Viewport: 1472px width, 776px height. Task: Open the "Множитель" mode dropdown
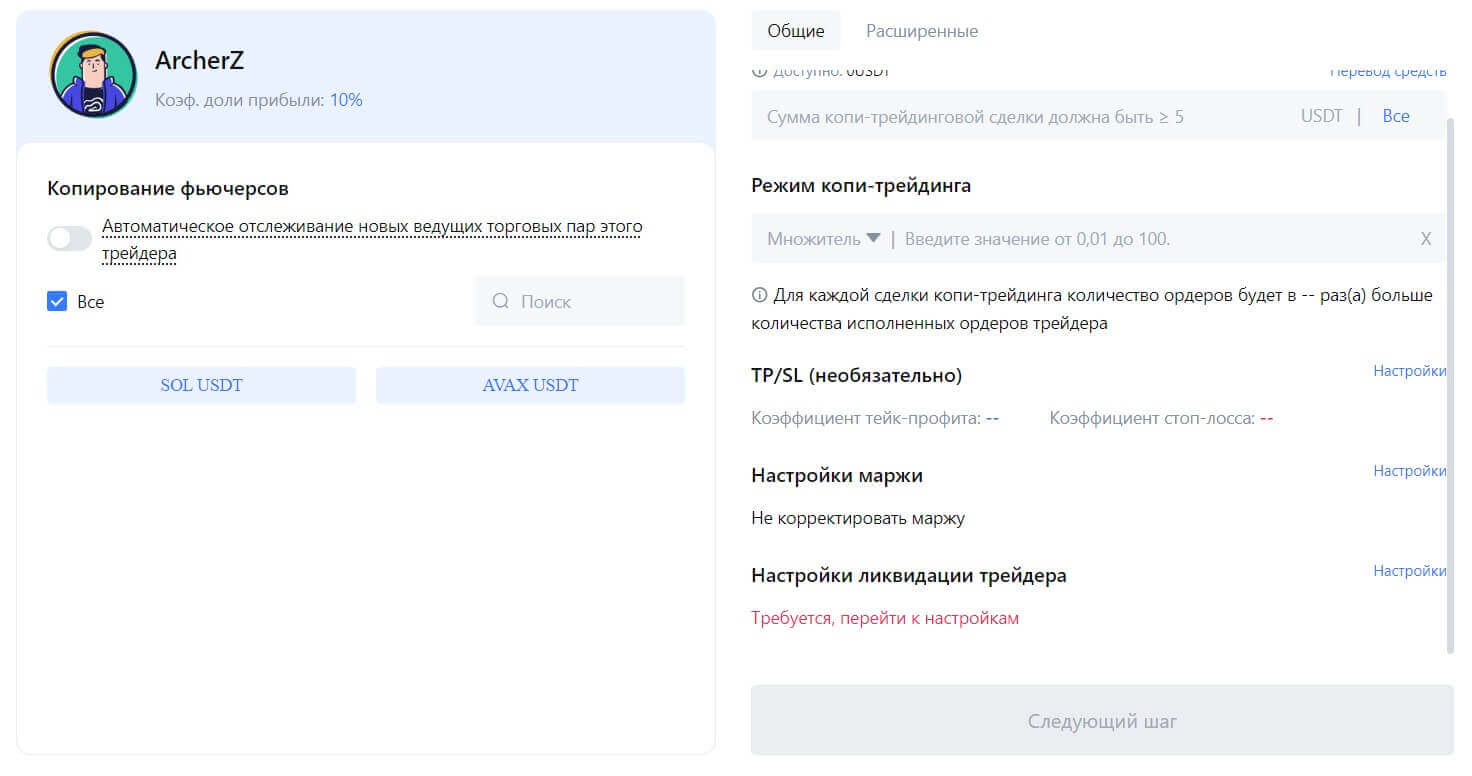(x=823, y=239)
